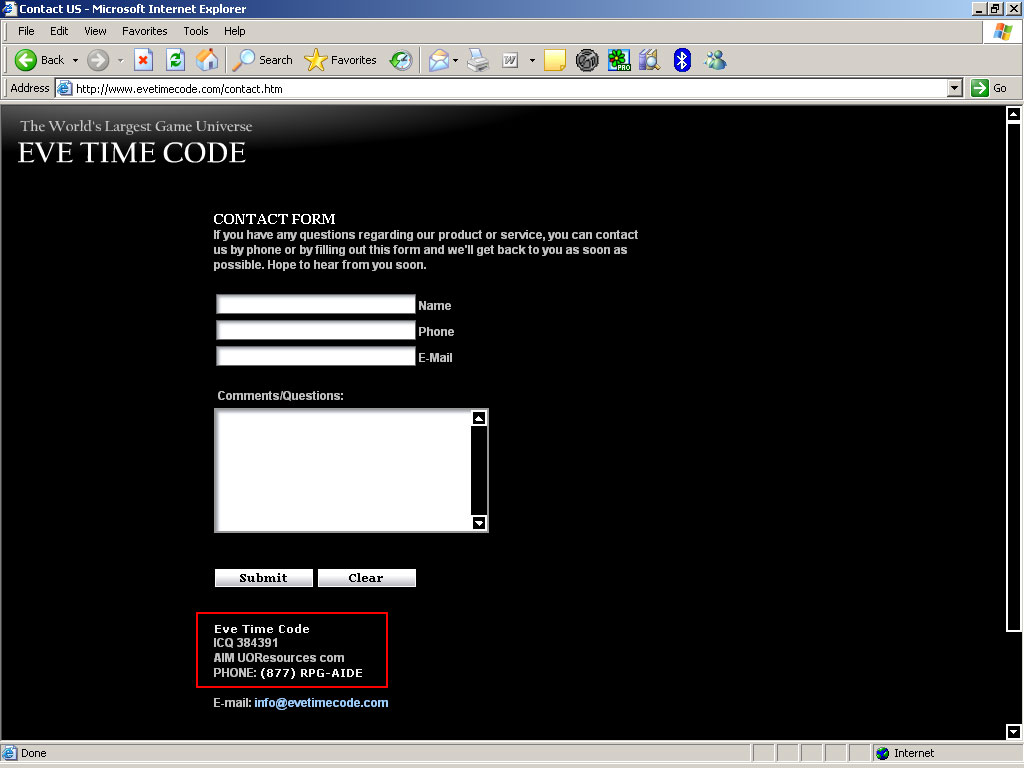
Task: Open the History clock icon
Action: (x=401, y=60)
